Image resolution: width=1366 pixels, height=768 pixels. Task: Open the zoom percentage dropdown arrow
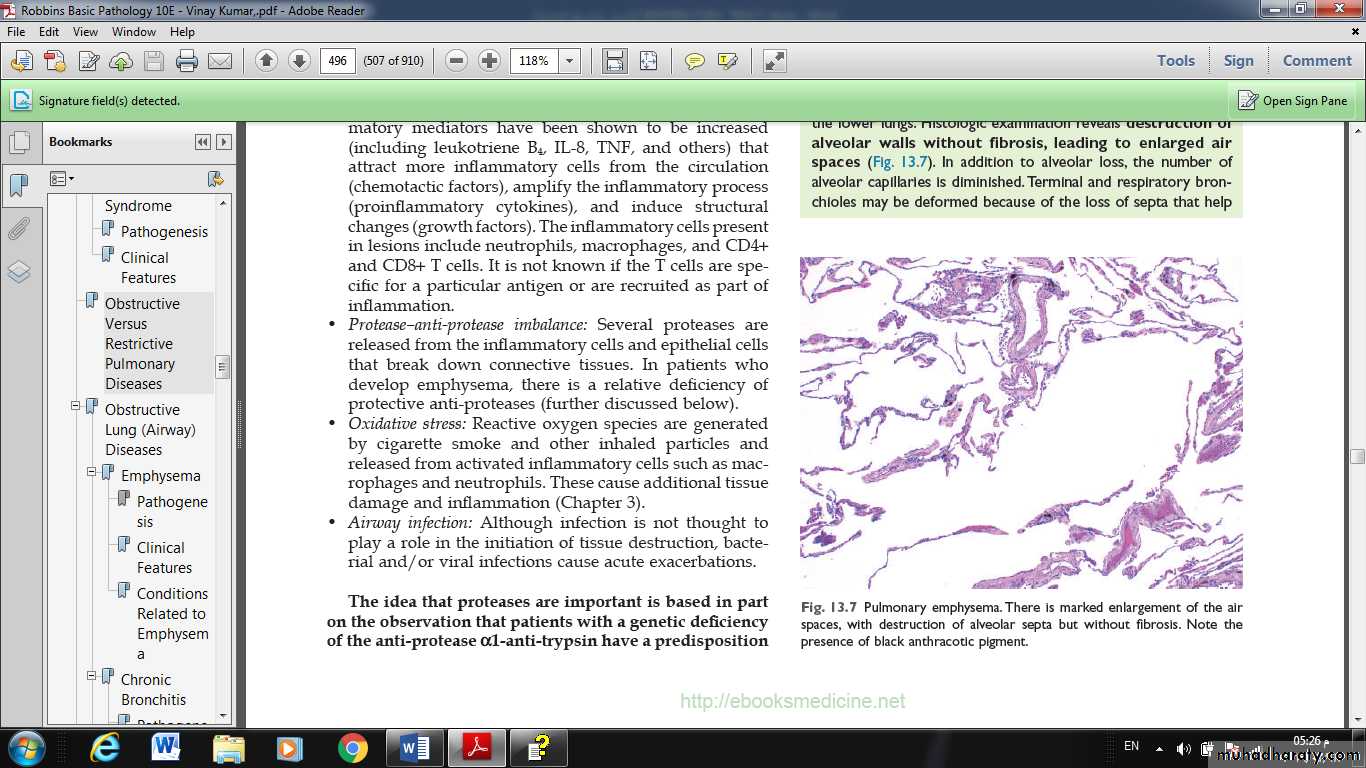point(570,61)
